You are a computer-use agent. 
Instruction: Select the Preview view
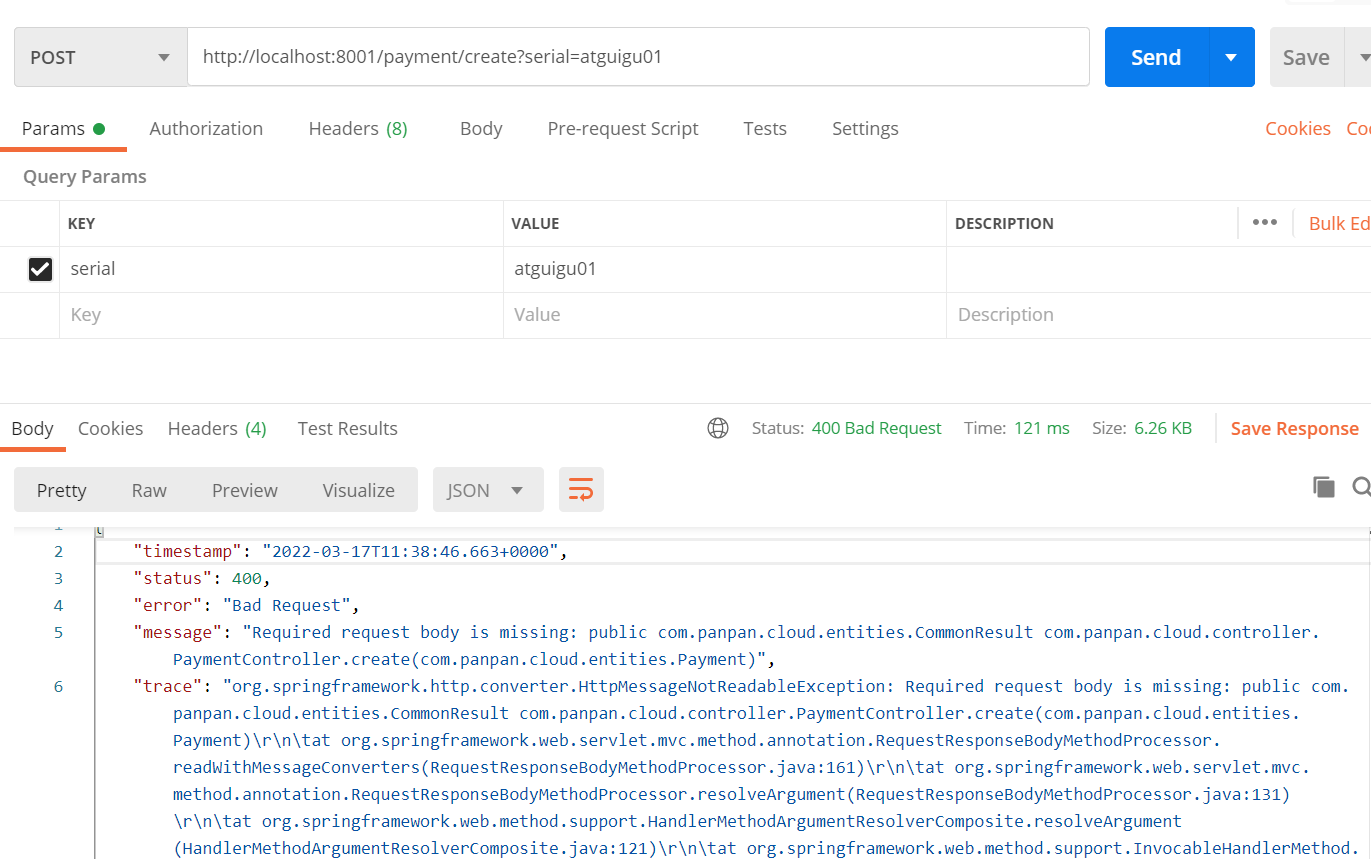(245, 490)
